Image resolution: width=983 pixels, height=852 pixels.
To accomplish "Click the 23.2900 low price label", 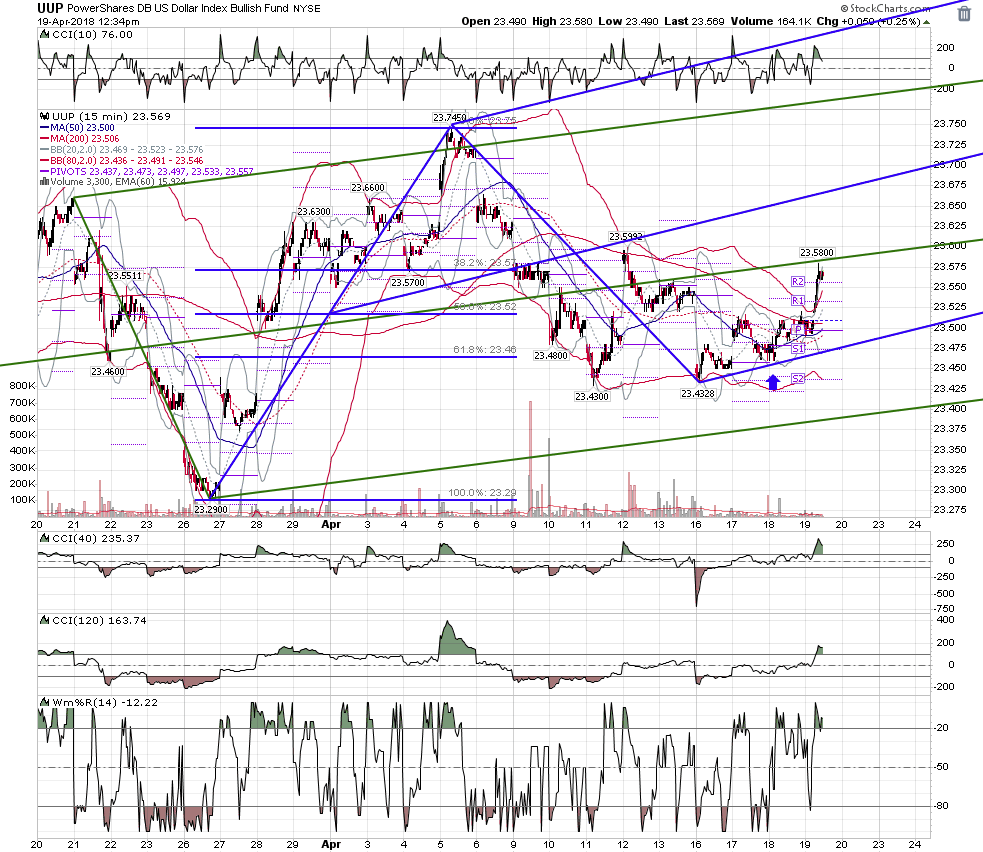I will click(x=211, y=510).
